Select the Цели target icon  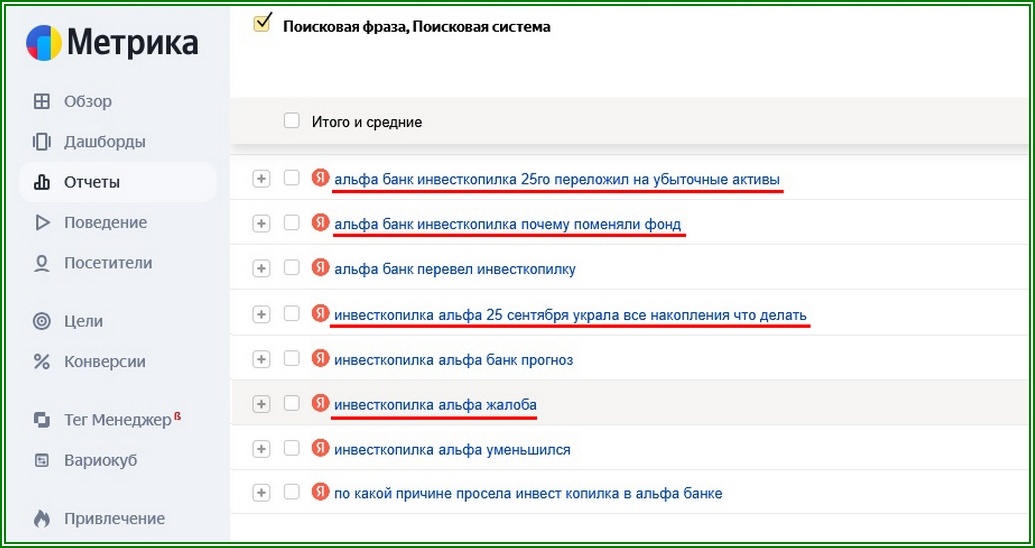42,322
